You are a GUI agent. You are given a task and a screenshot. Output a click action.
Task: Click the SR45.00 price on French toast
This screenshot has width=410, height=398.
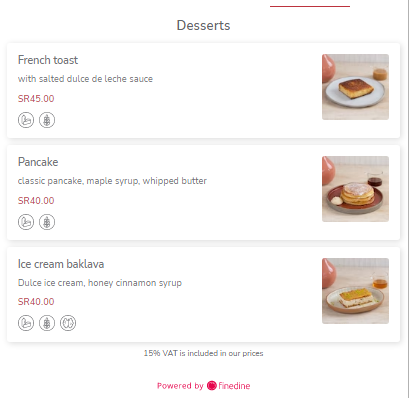point(36,99)
